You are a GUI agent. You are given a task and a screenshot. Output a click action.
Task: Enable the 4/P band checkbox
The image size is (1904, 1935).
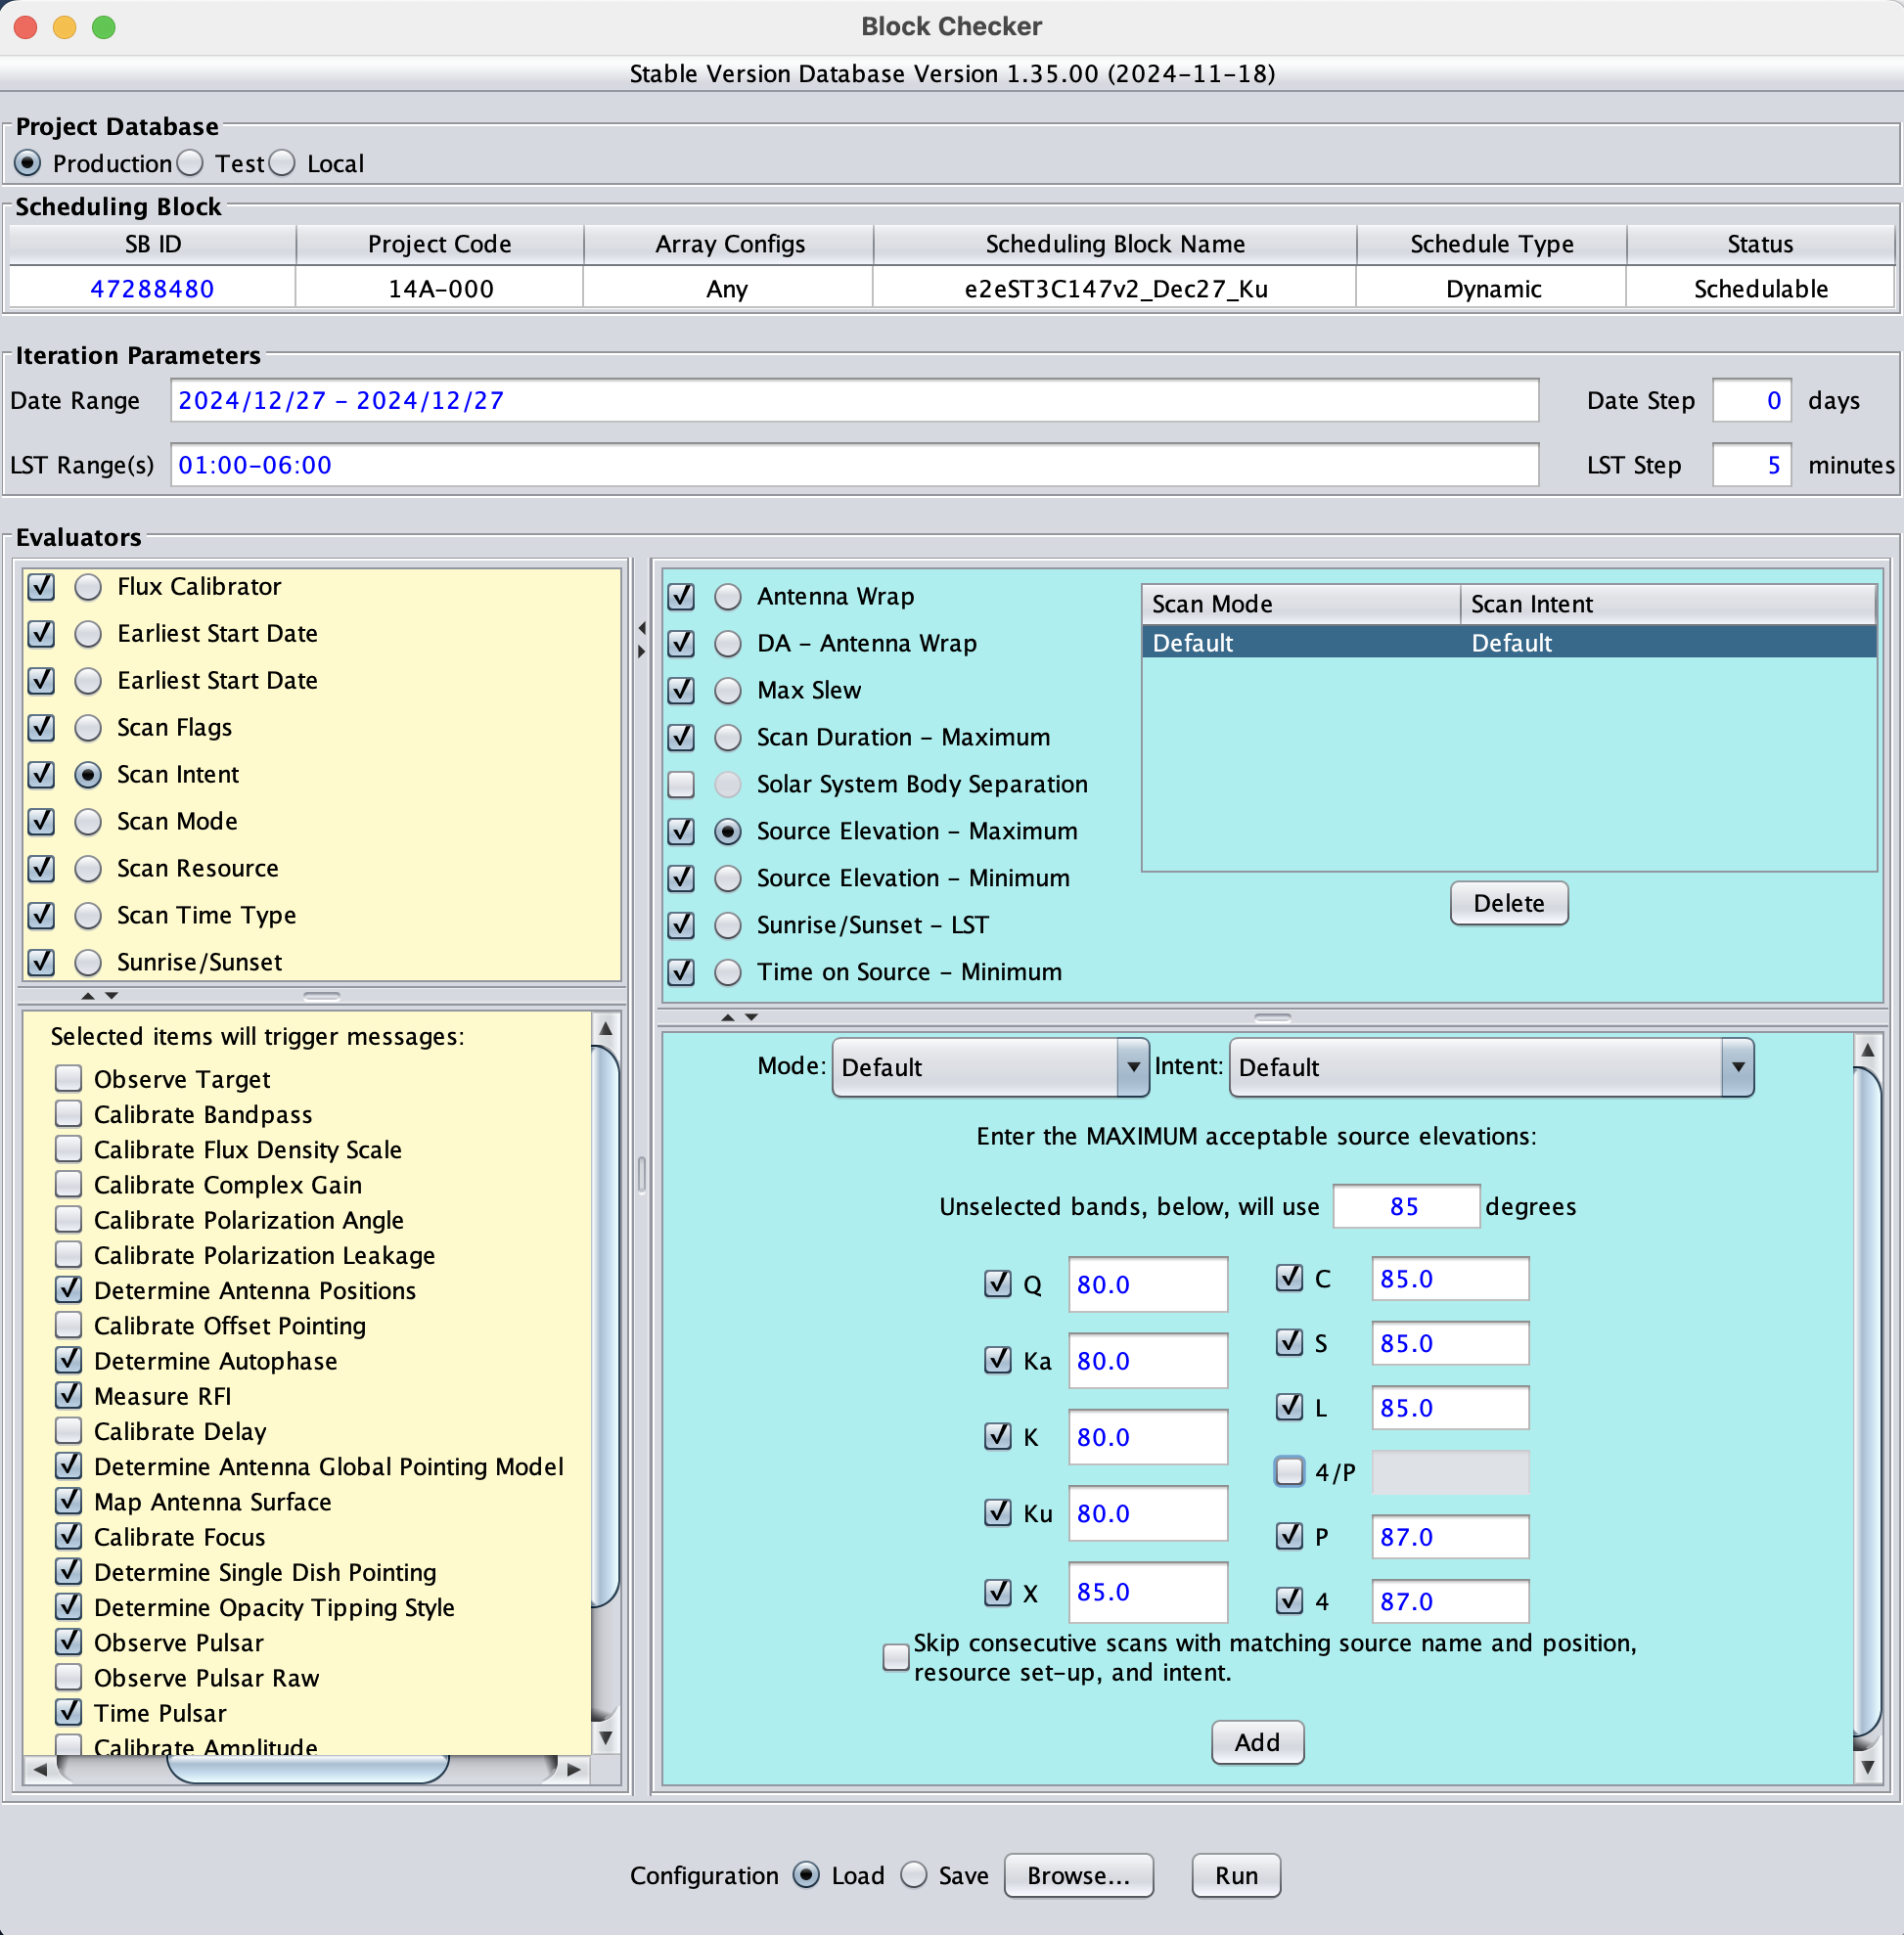[x=1290, y=1471]
